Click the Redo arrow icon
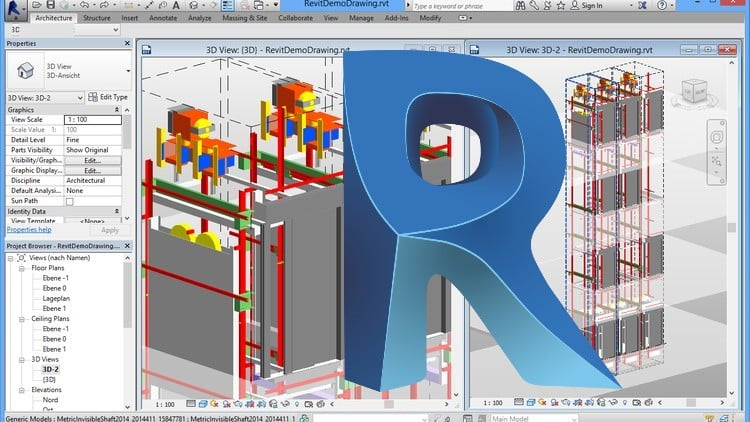750x422 pixels. click(x=104, y=5)
